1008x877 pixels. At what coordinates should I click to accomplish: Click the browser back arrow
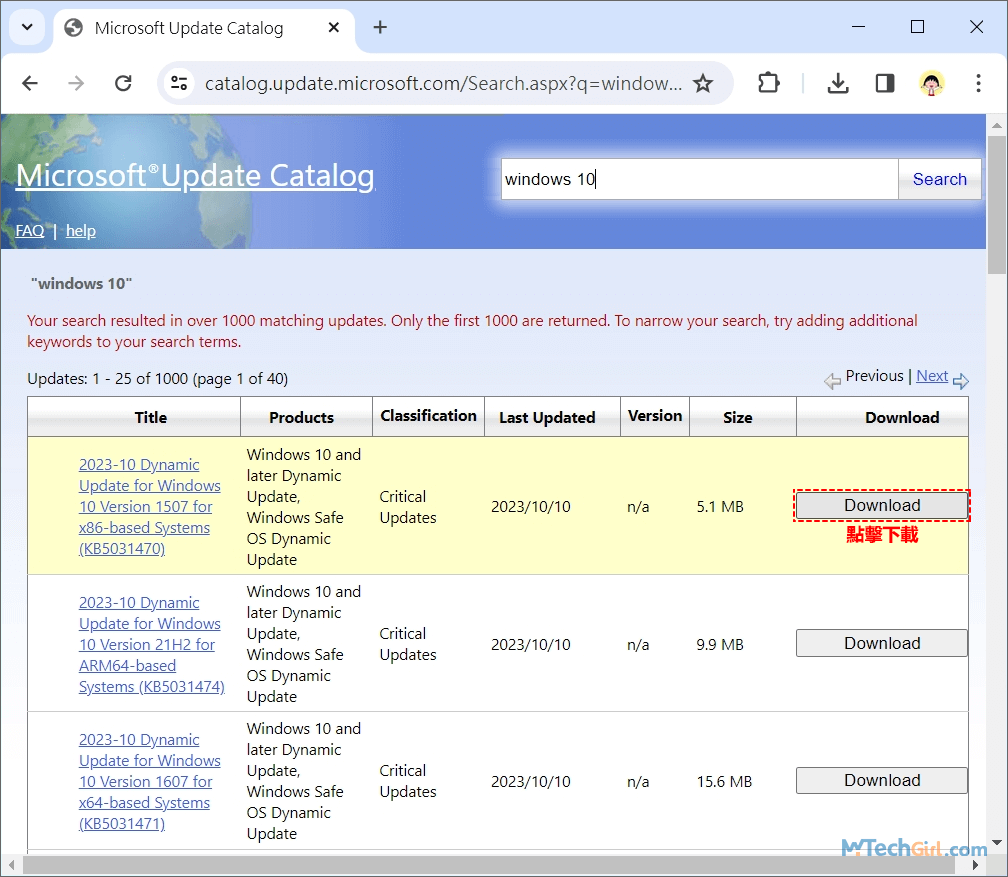30,83
